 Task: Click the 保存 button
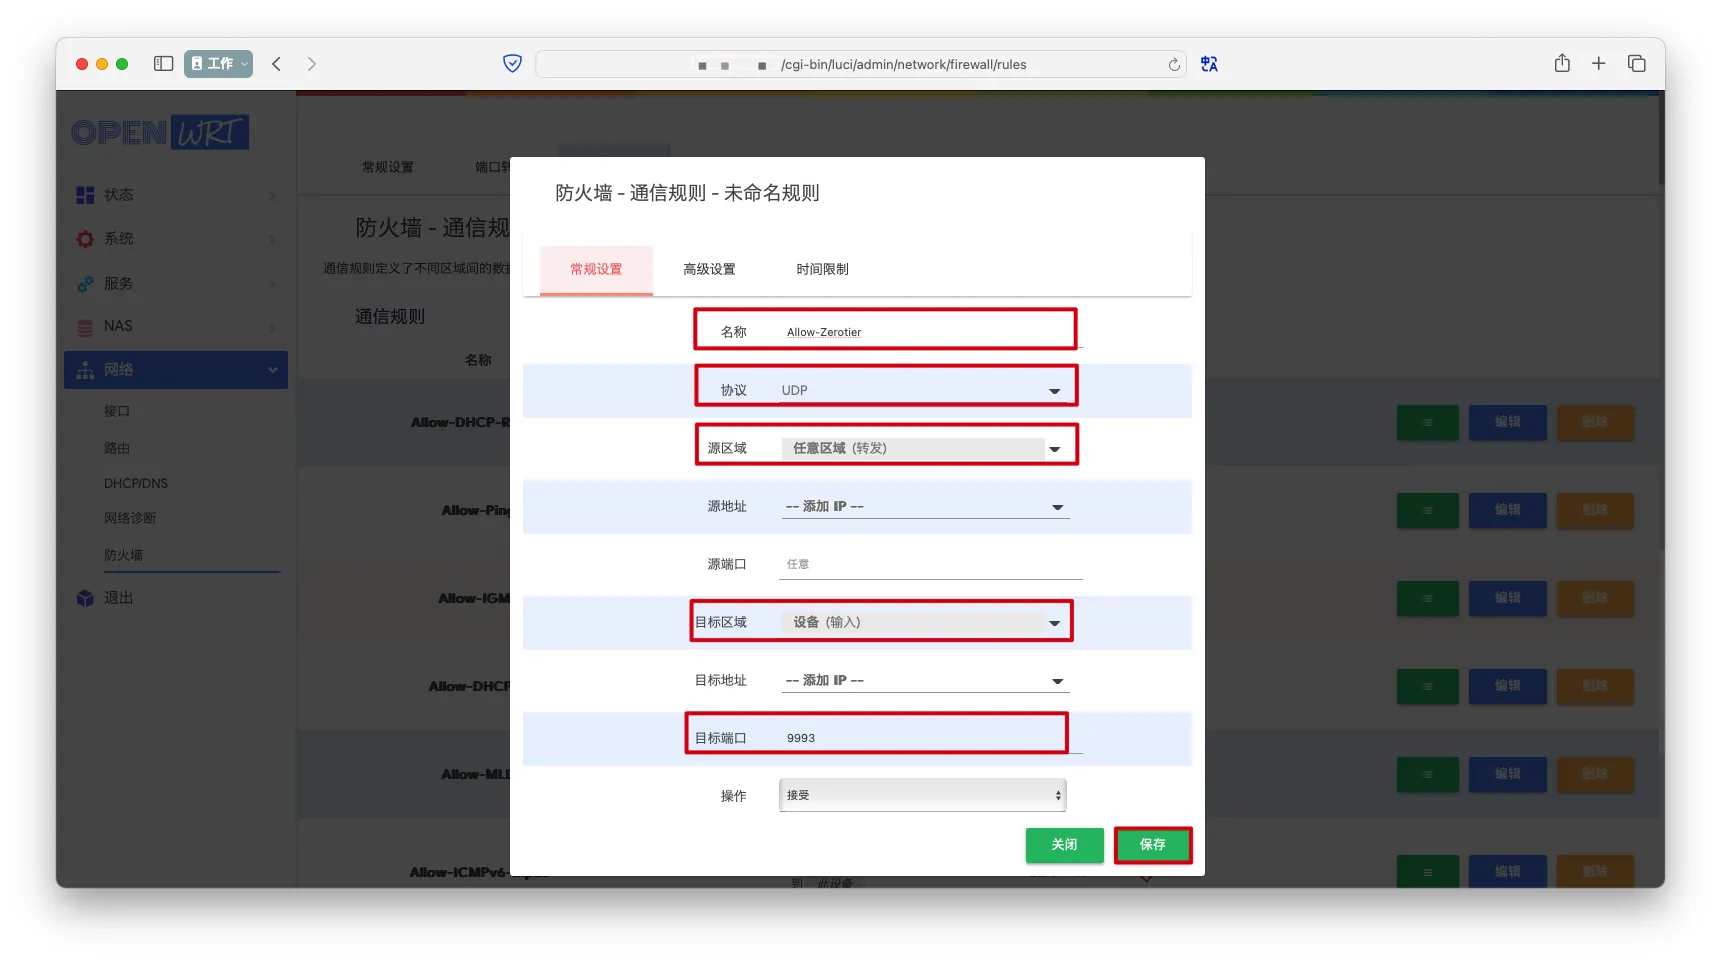coord(1152,845)
